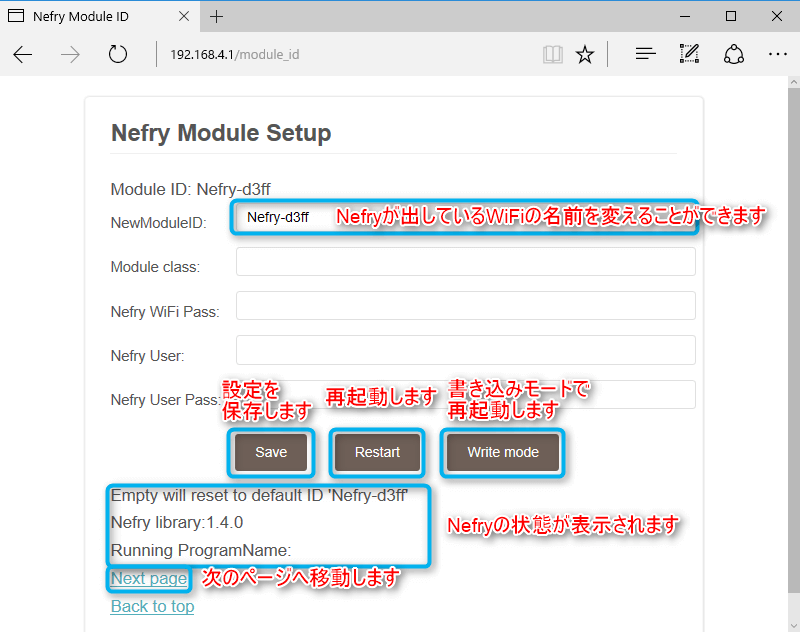Click the Module class: label
Image resolution: width=800 pixels, height=632 pixels.
point(155,267)
